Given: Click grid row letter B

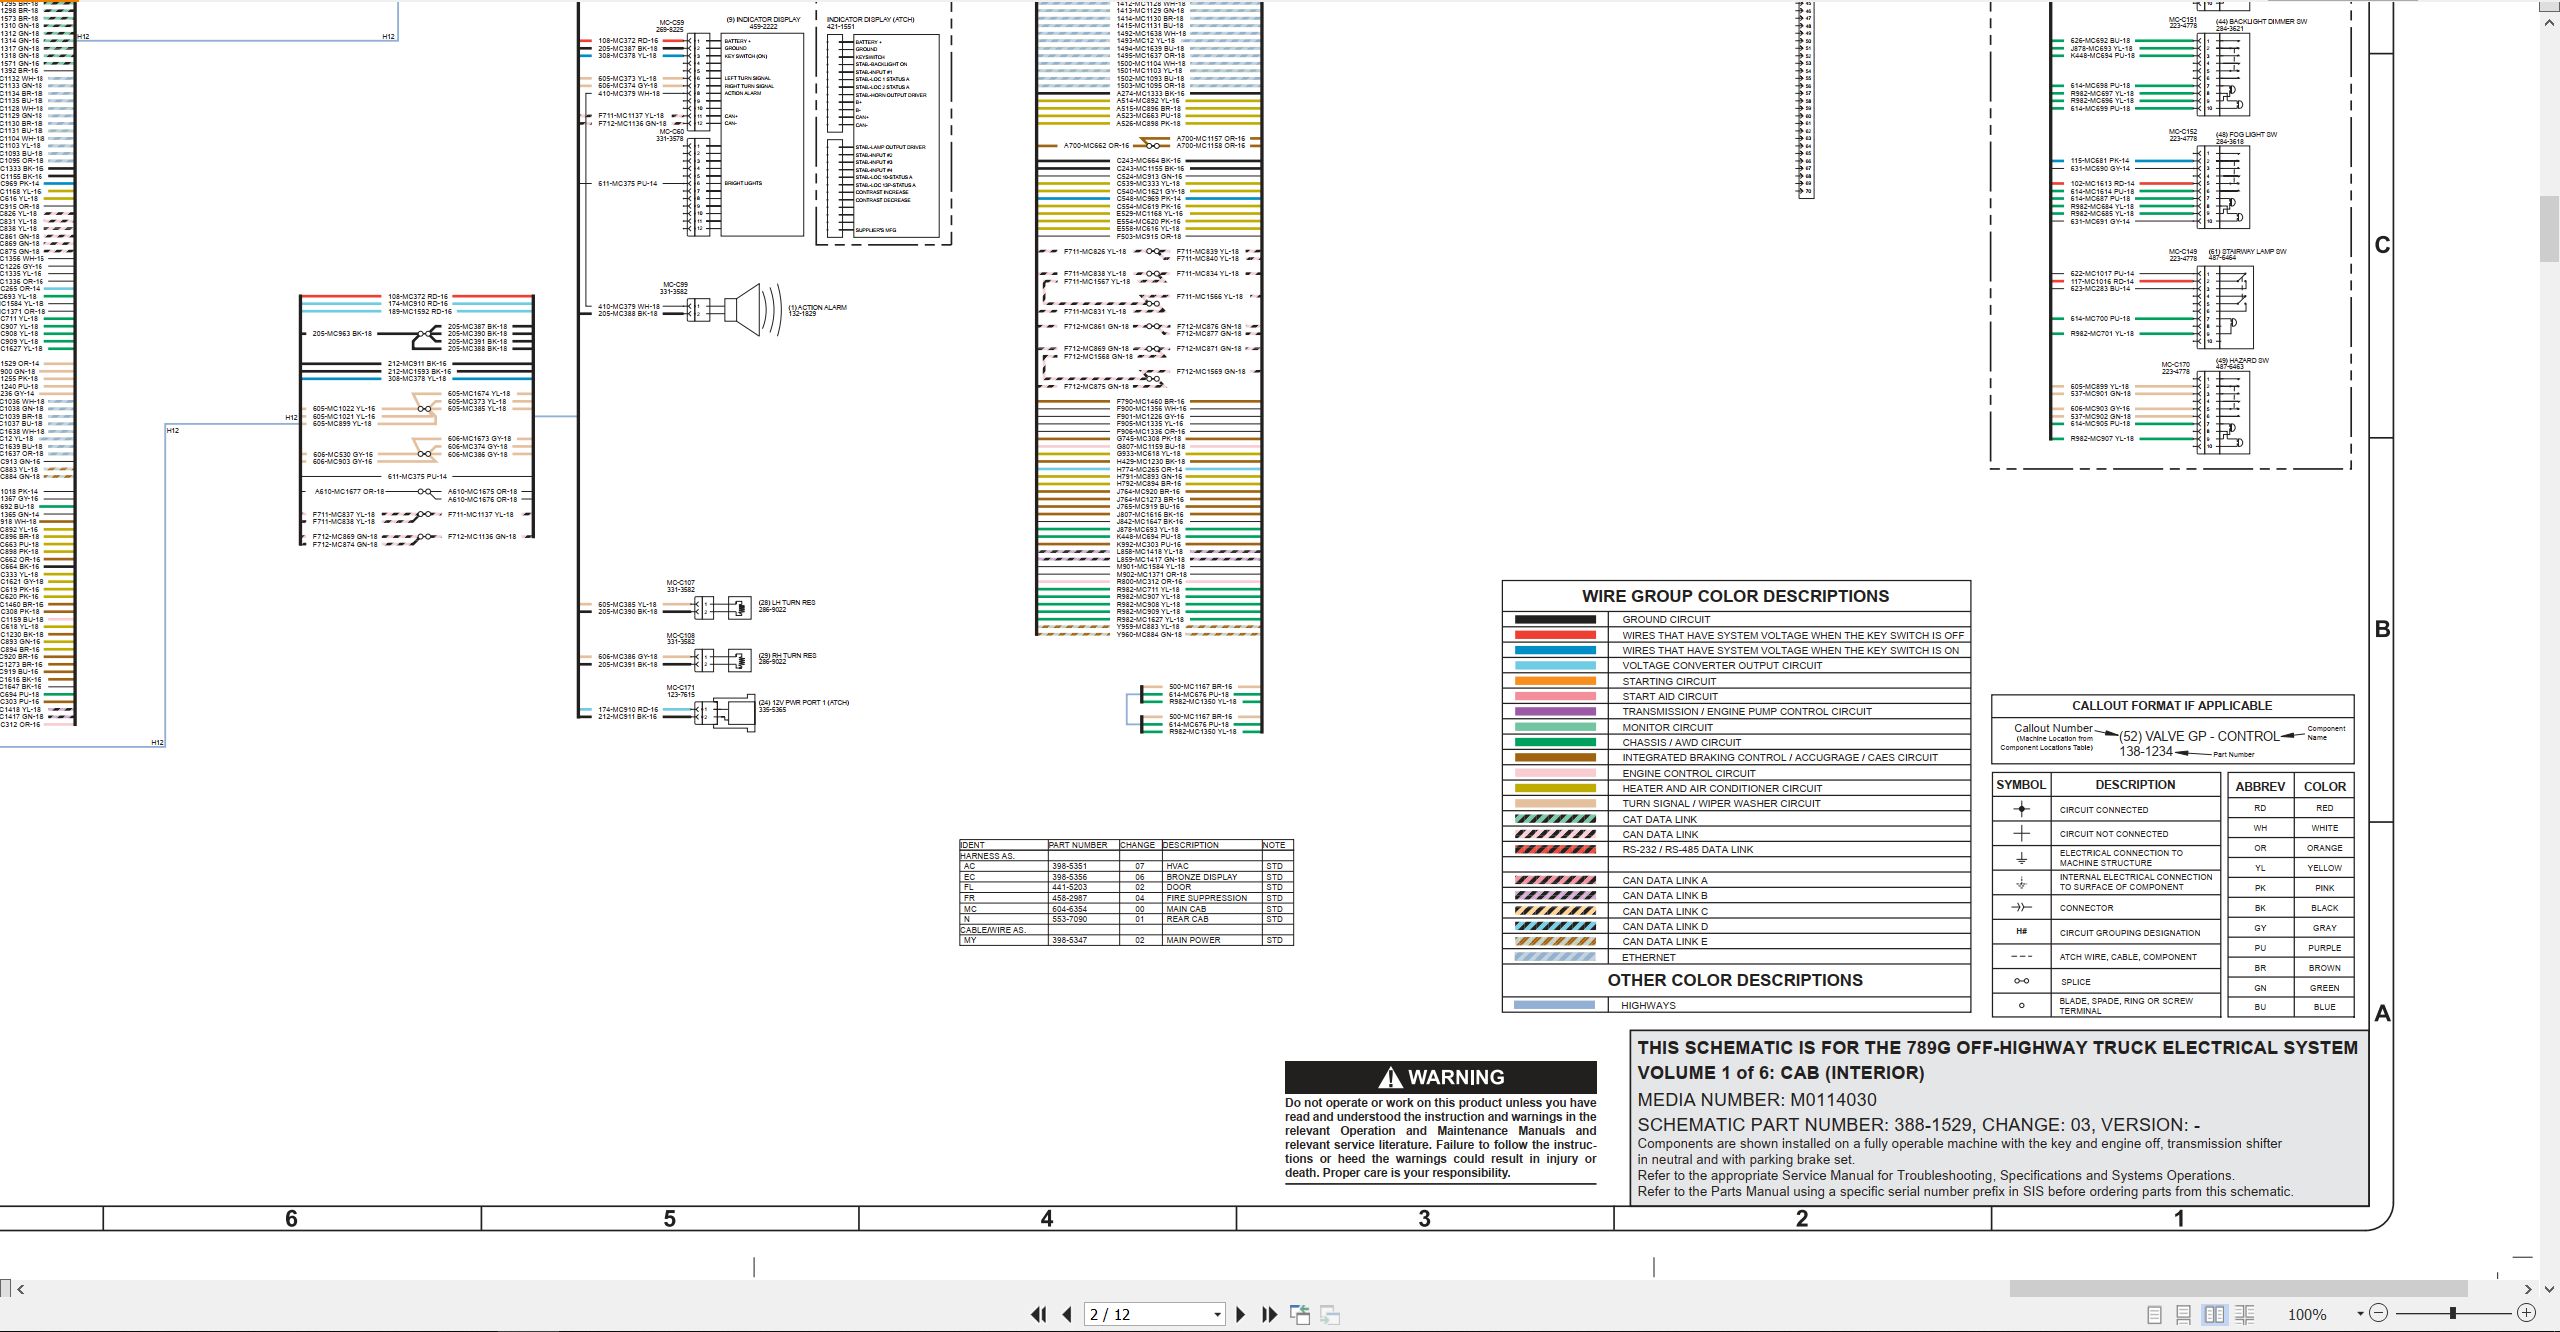Looking at the screenshot, I should (2382, 629).
